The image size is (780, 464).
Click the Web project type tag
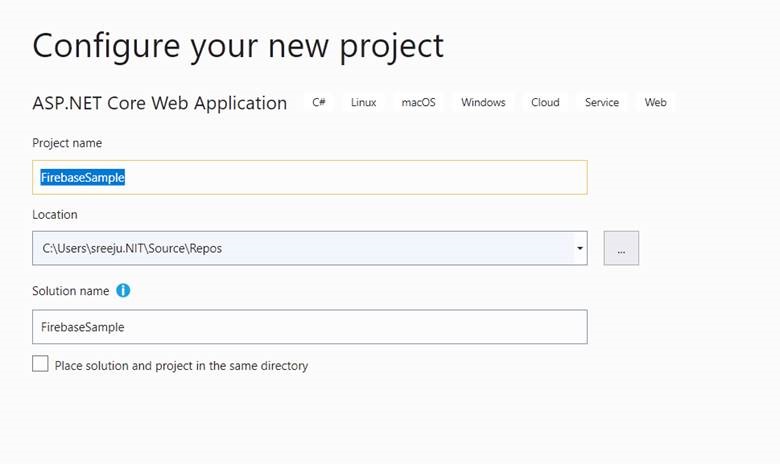pos(656,102)
